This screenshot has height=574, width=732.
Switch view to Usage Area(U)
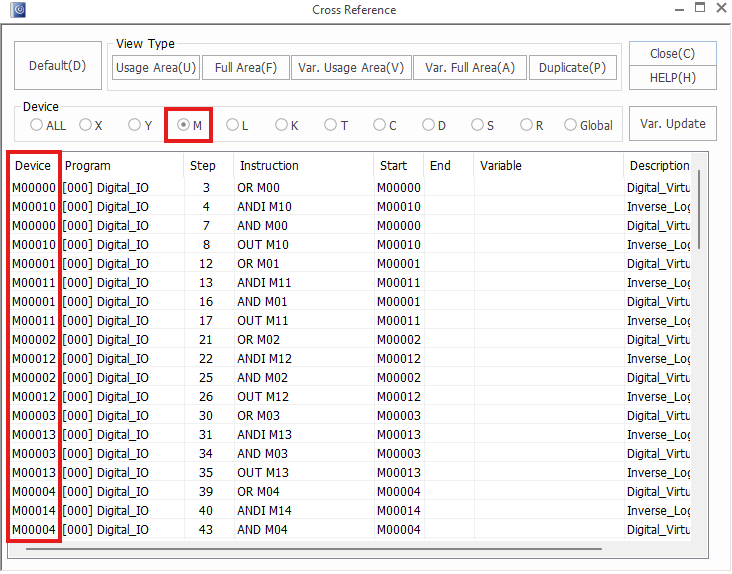coord(155,68)
